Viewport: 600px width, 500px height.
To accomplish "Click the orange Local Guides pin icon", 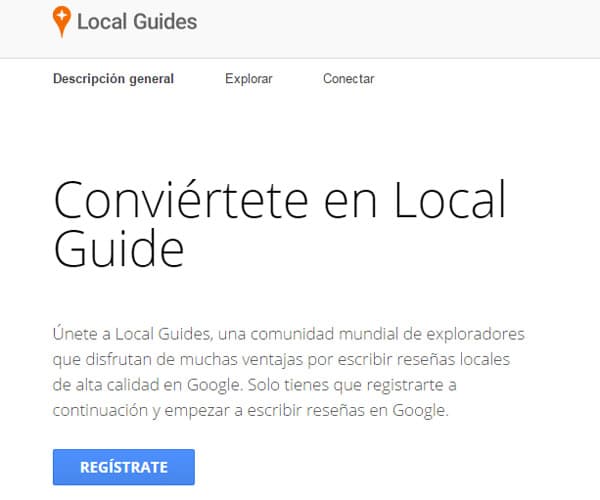I will click(62, 21).
